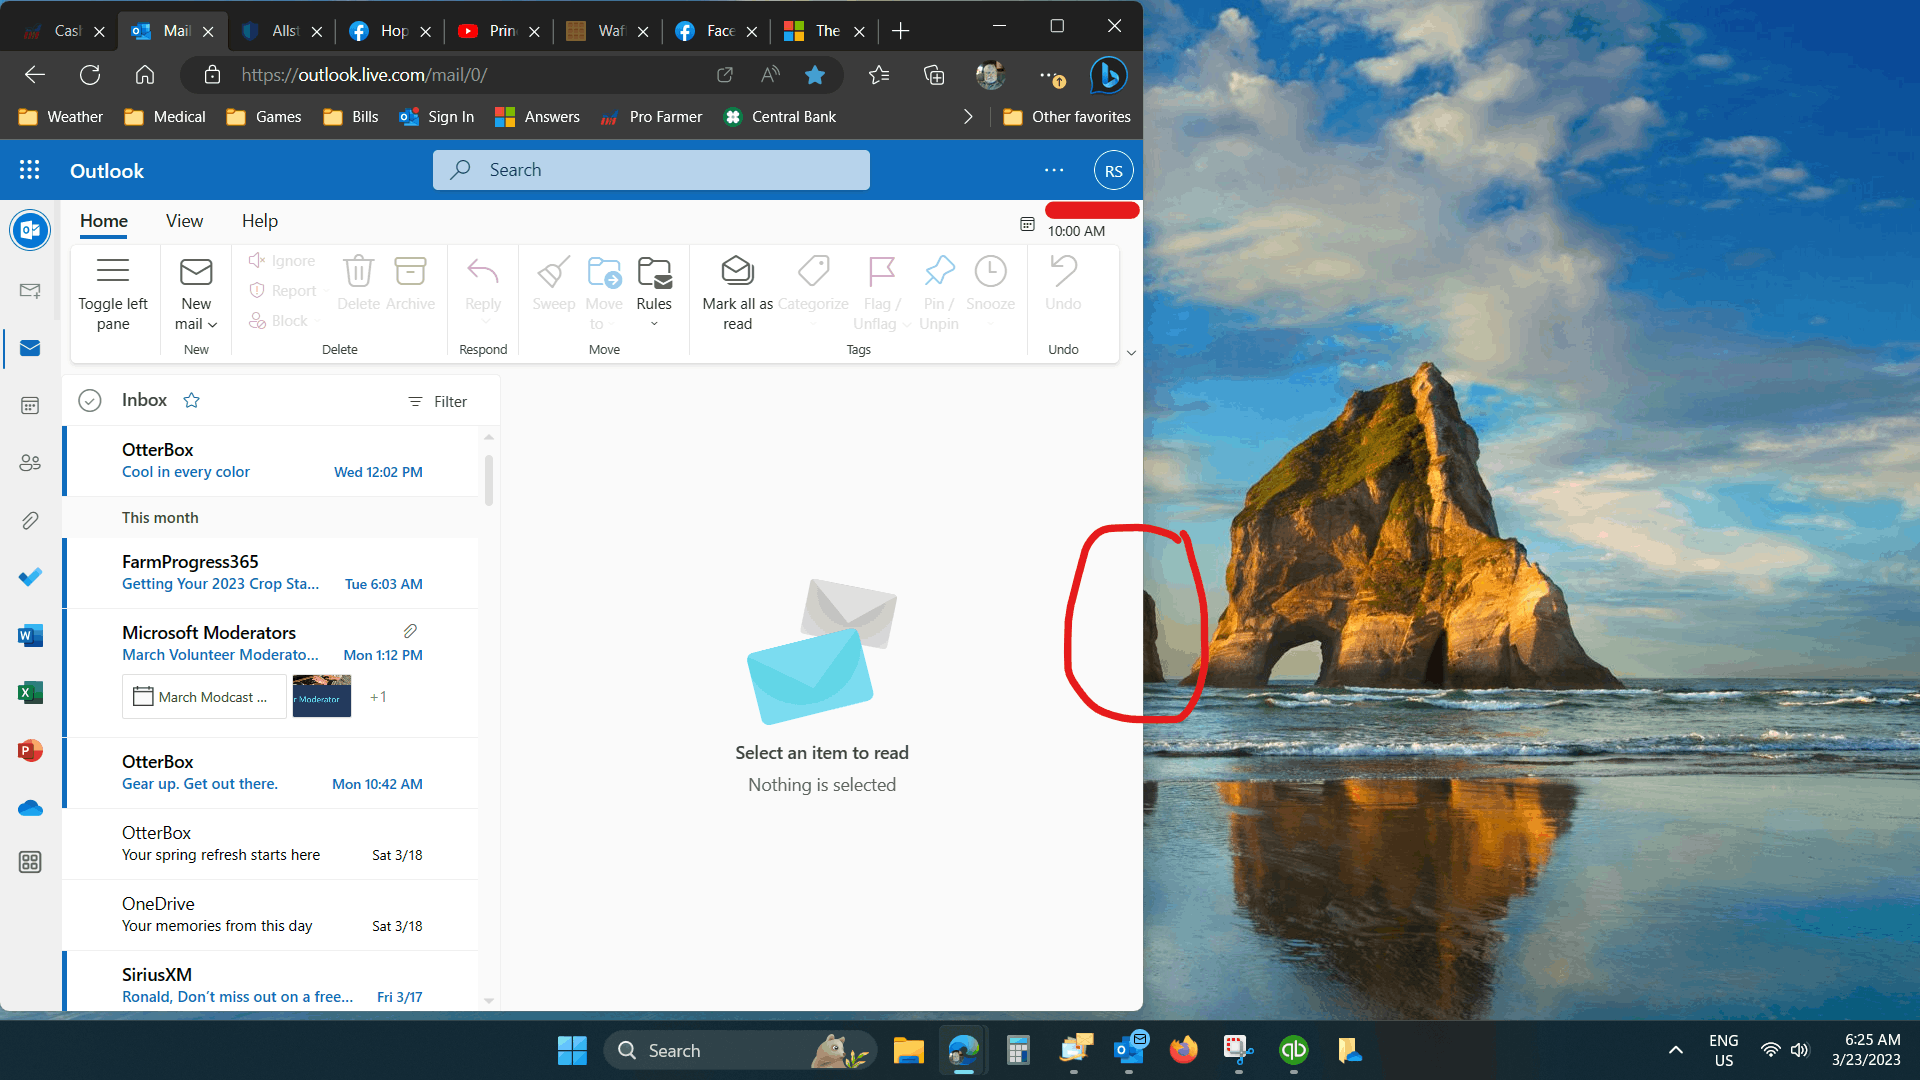Open the Filter dropdown for Inbox
The width and height of the screenshot is (1920, 1080).
pyautogui.click(x=437, y=402)
